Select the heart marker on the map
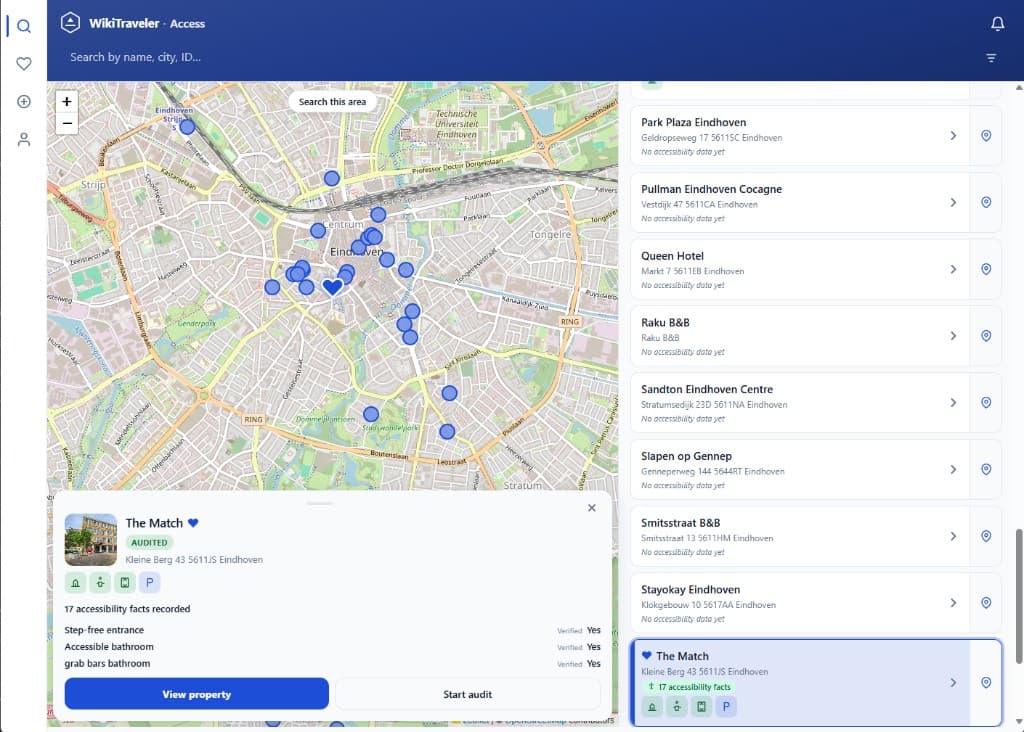 pos(332,287)
